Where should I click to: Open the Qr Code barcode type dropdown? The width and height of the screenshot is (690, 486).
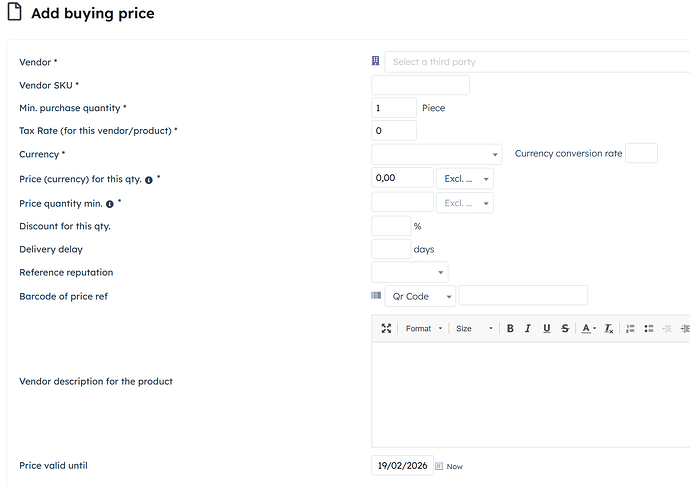click(x=420, y=296)
